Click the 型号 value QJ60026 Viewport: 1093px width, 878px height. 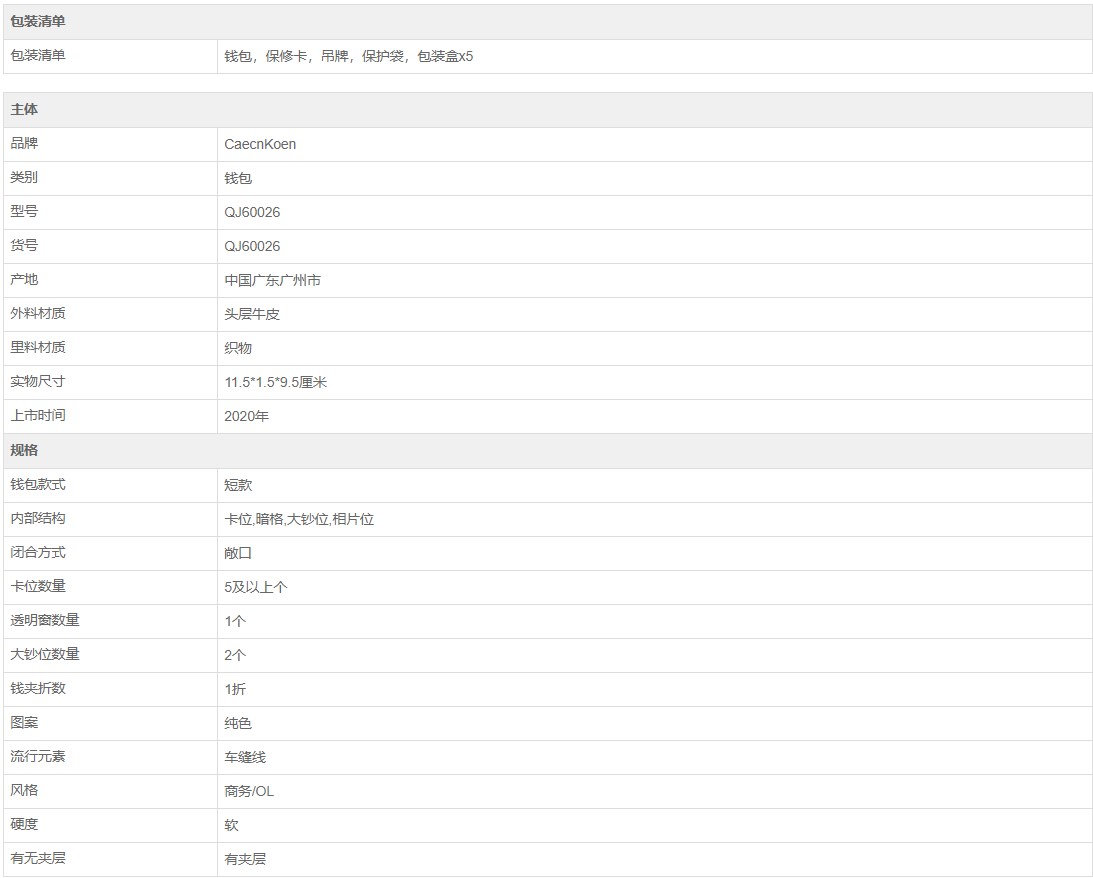tap(252, 213)
